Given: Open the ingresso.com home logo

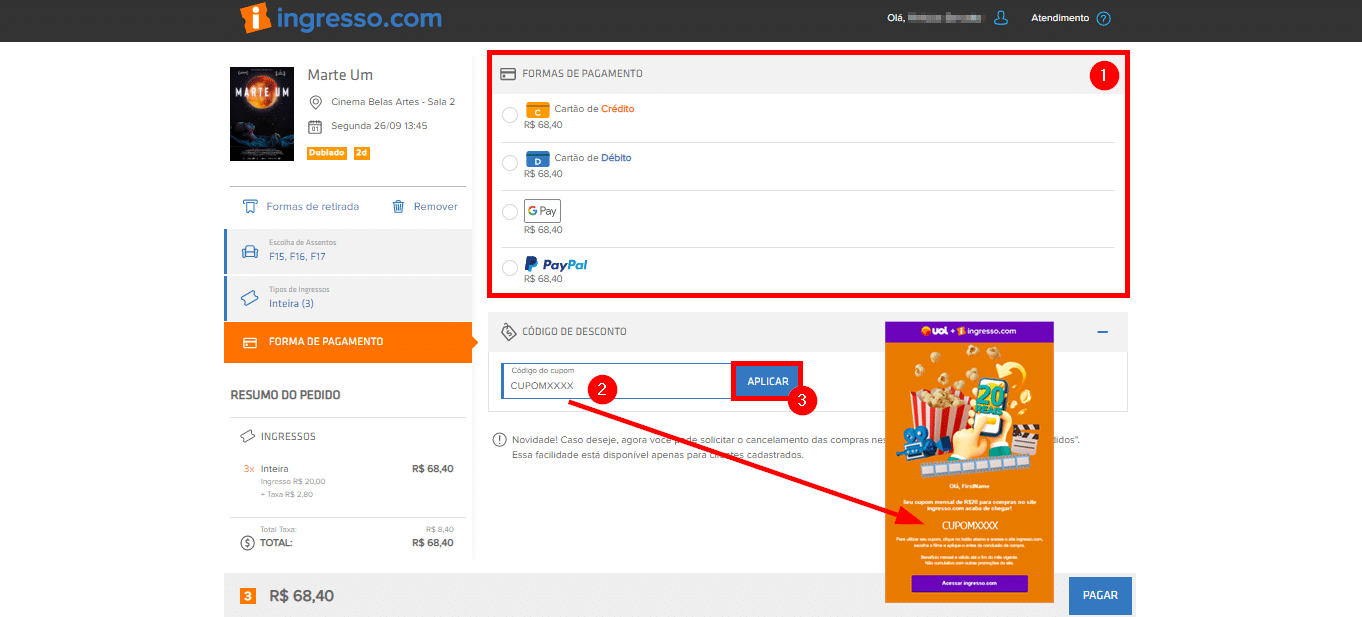Looking at the screenshot, I should click(x=341, y=18).
